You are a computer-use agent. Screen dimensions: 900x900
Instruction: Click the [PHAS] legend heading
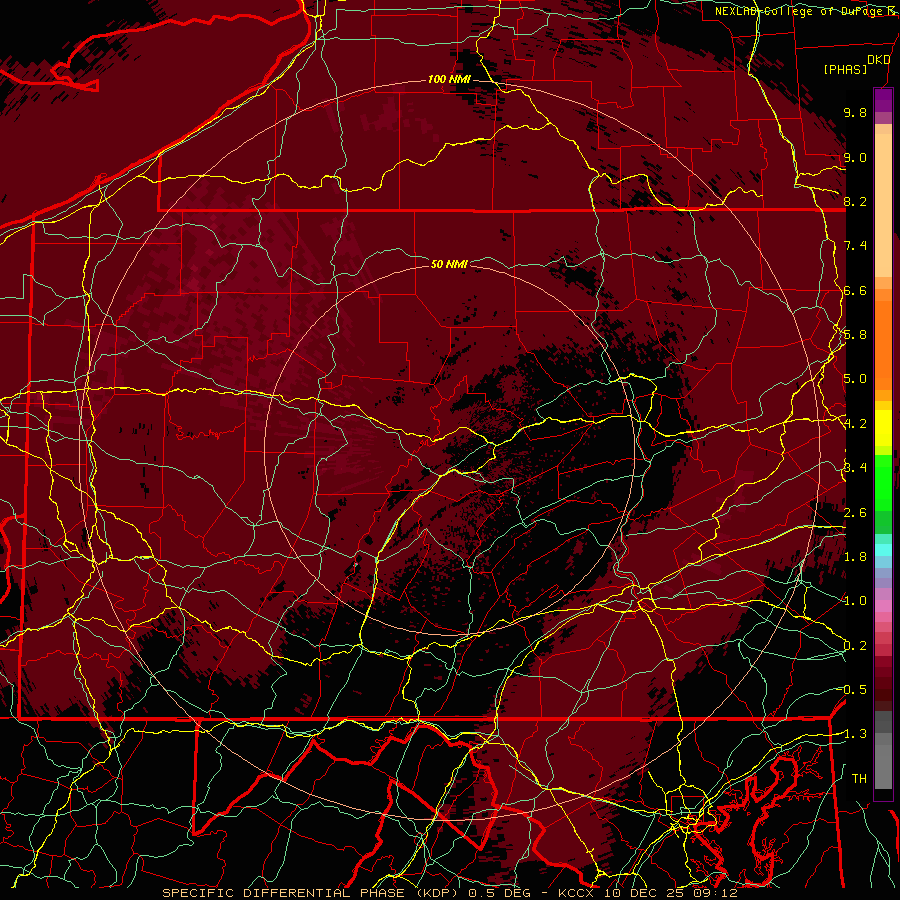845,70
